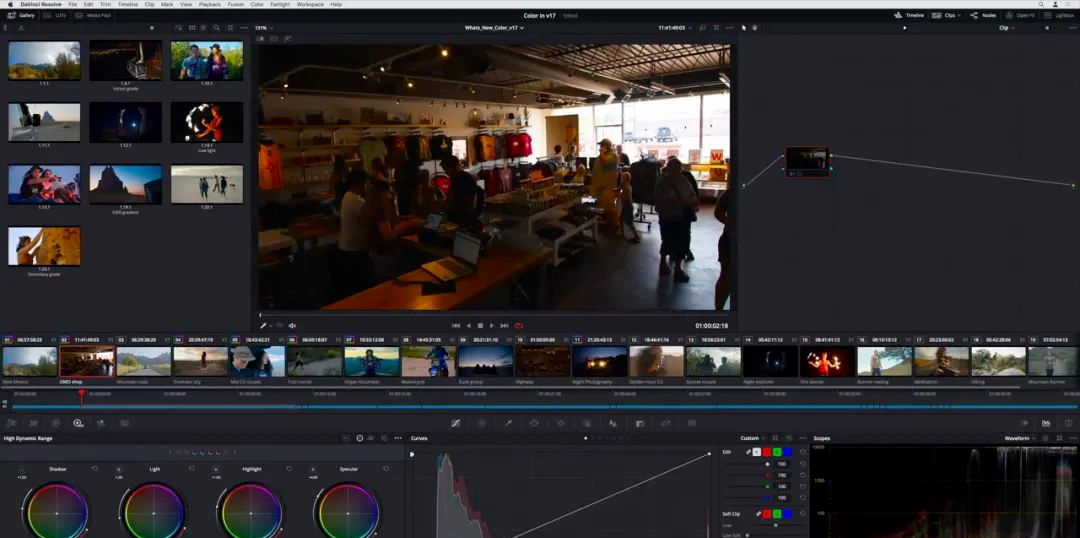The width and height of the screenshot is (1080, 538).
Task: Toggle the loop playback icon
Action: click(519, 326)
